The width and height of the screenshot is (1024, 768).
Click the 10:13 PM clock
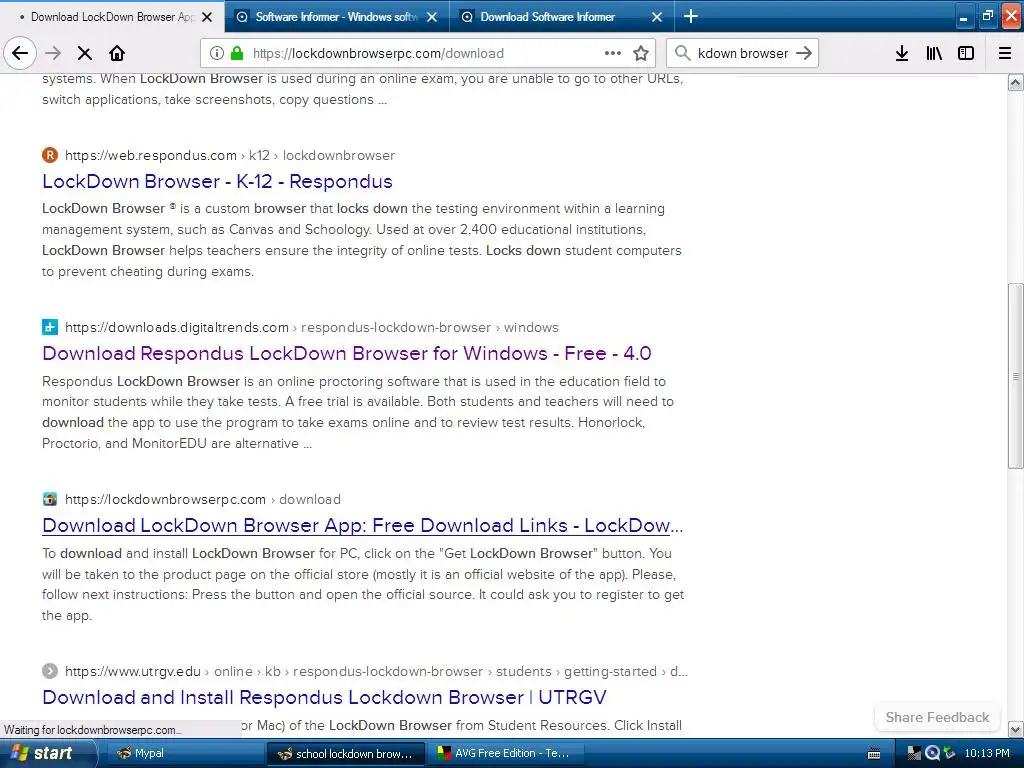point(987,754)
